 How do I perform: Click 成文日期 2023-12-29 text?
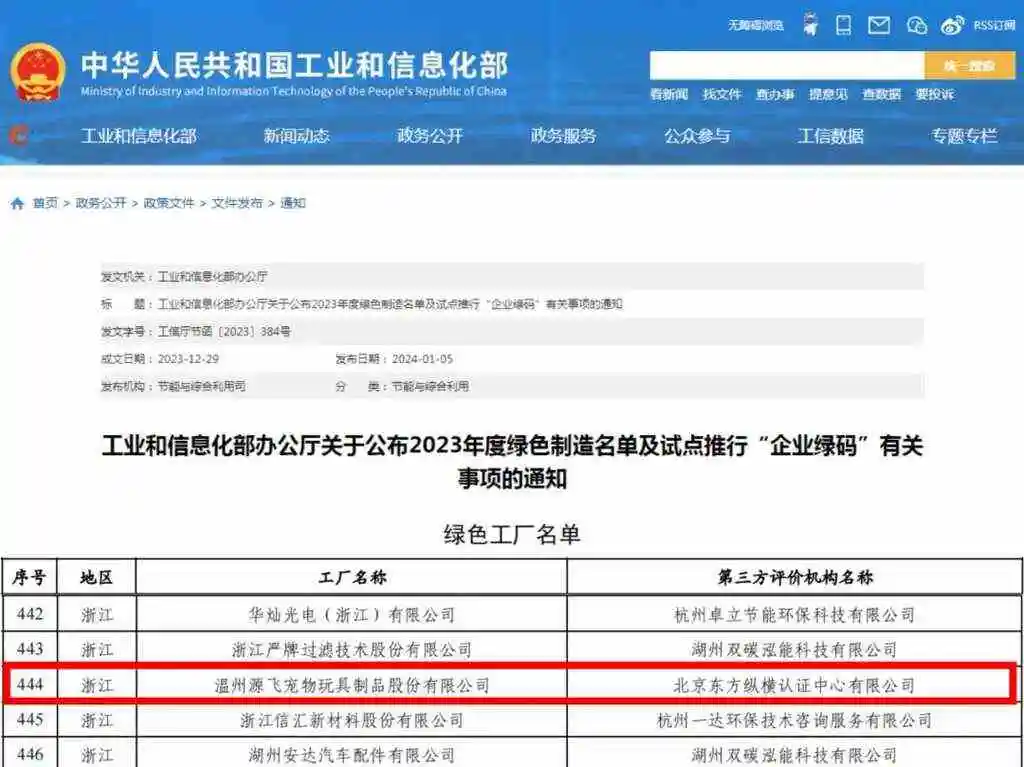click(160, 359)
